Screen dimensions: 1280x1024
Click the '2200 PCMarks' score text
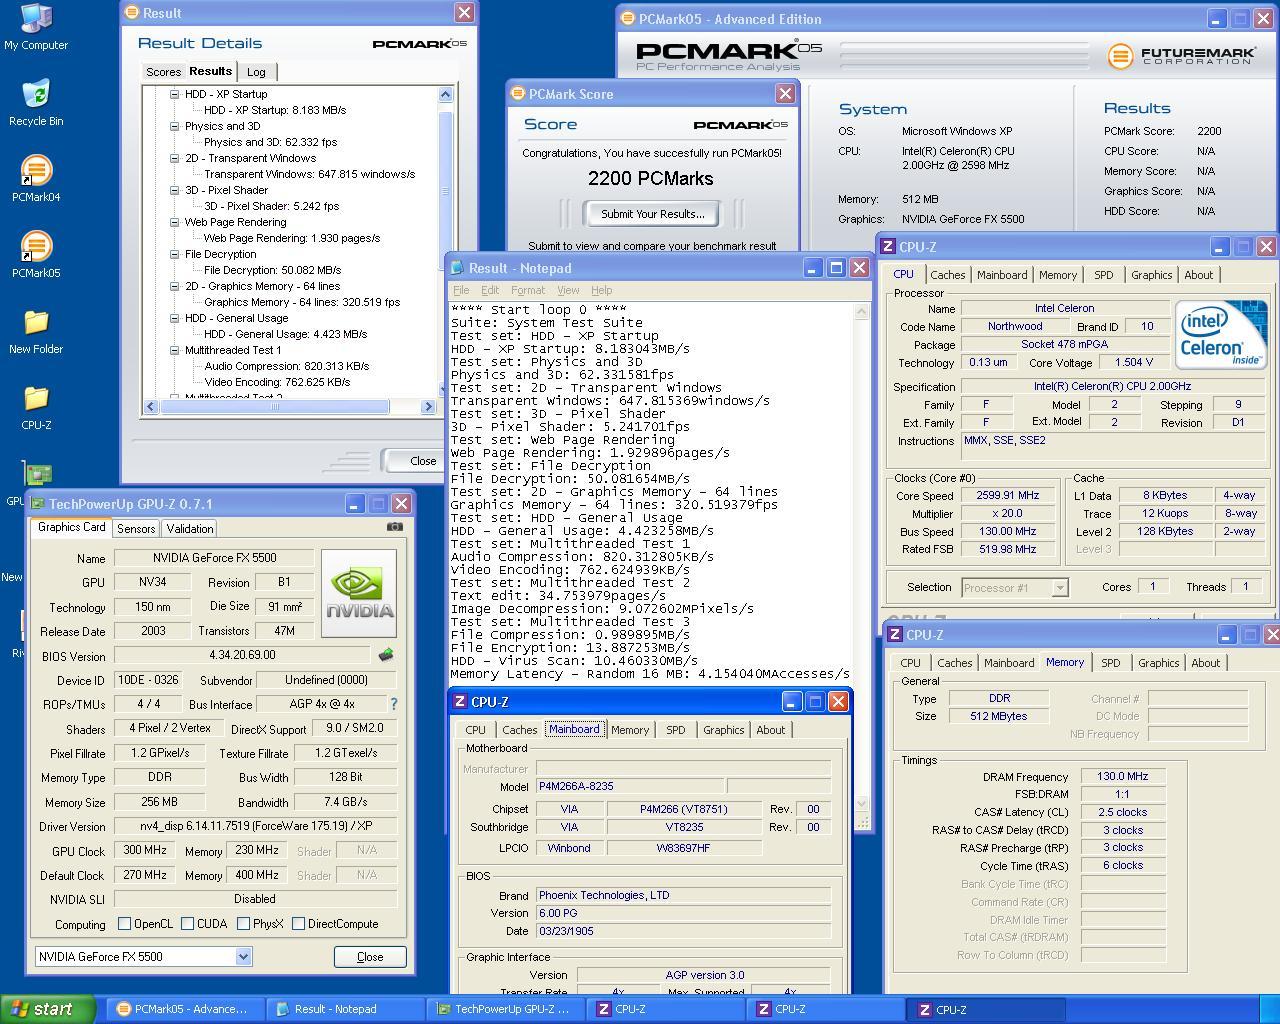coord(651,179)
